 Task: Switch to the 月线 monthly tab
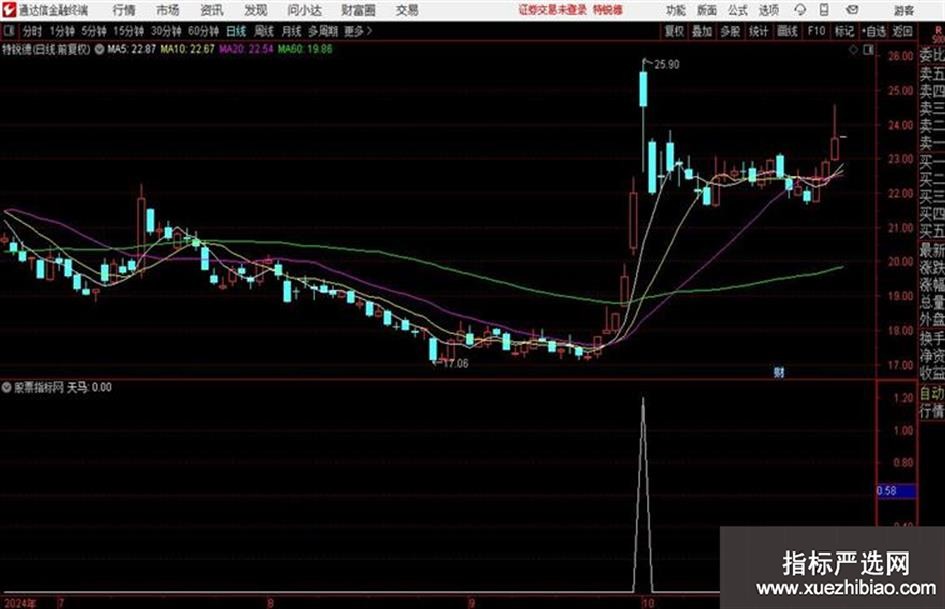point(291,31)
